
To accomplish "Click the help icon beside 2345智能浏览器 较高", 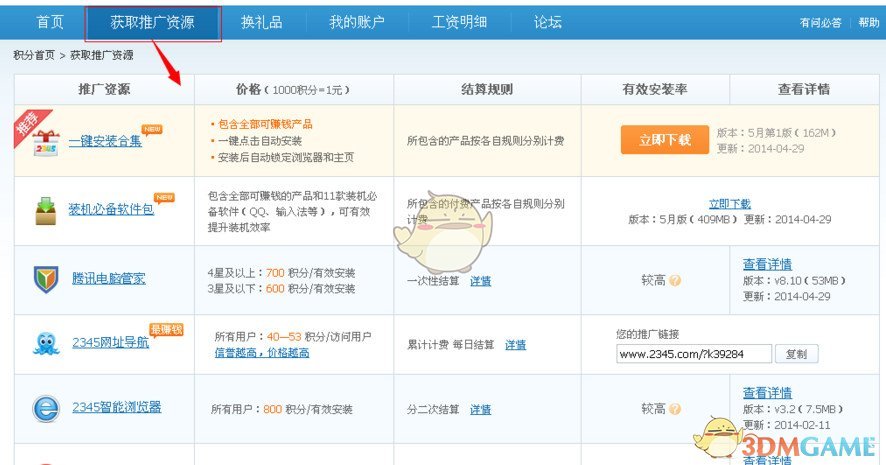I will coord(675,408).
